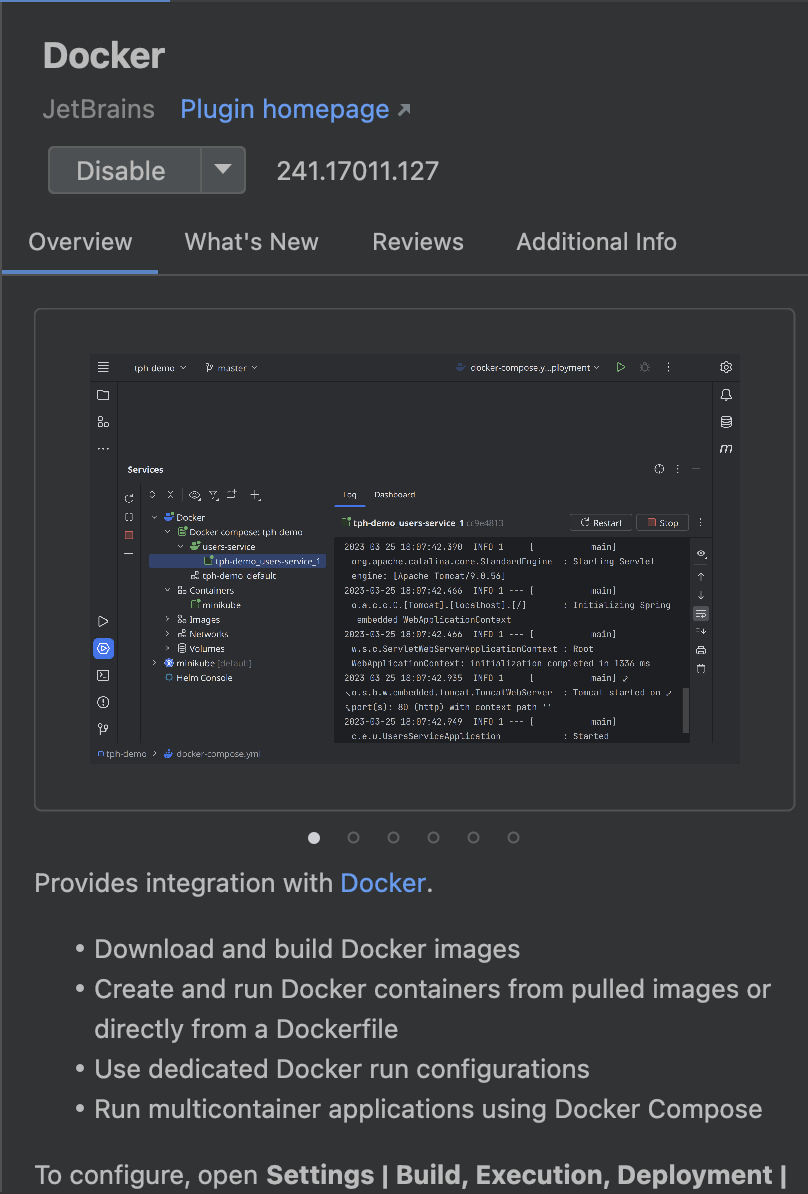Collapse the Docker tree node in preview
808x1194 pixels.
point(155,517)
